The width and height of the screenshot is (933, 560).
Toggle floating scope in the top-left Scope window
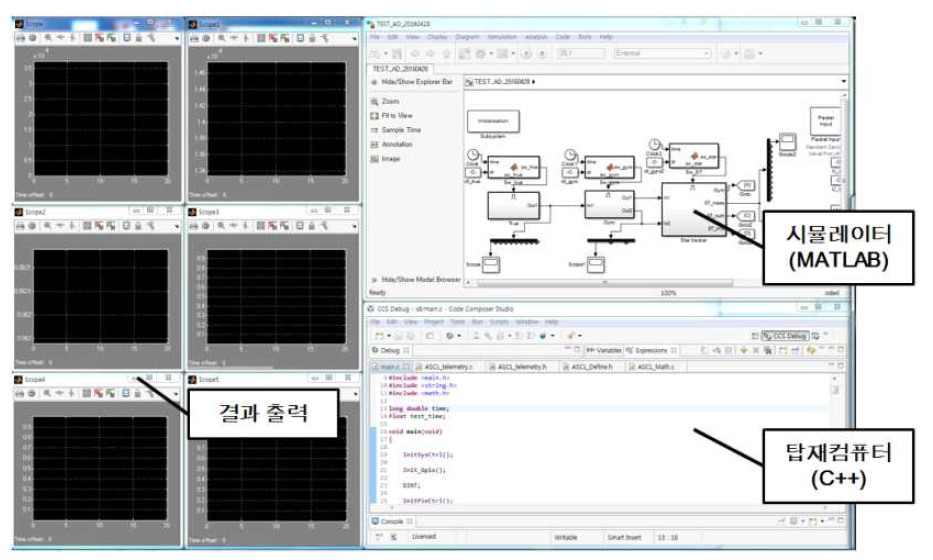pyautogui.click(x=127, y=37)
